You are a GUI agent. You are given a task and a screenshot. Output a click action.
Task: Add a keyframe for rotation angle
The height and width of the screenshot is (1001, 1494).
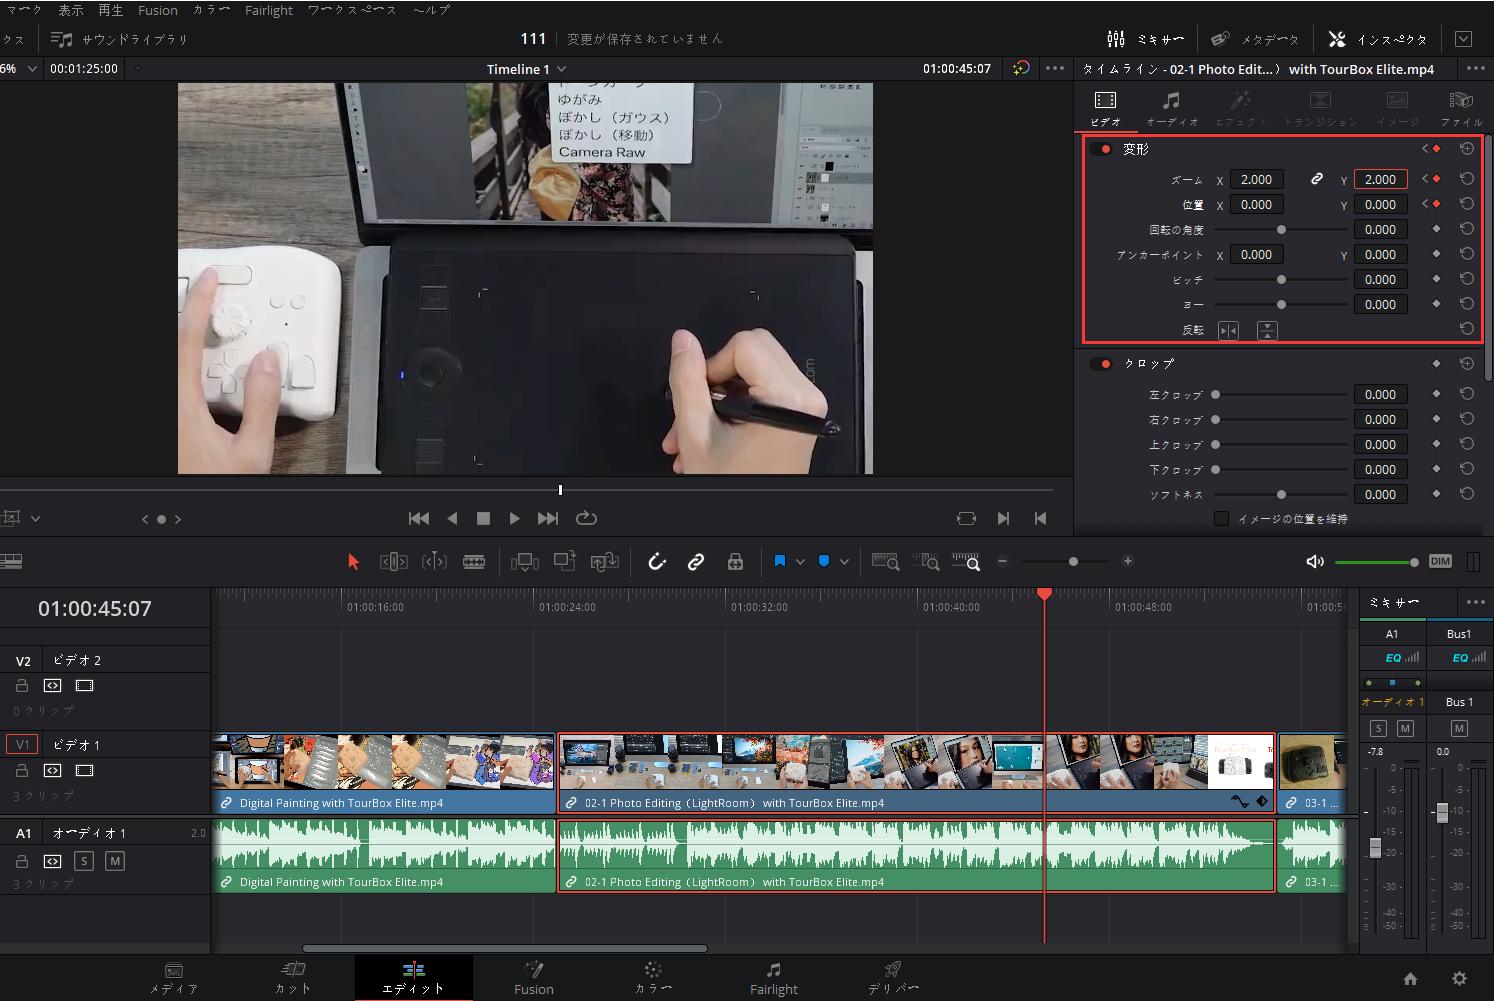click(x=1436, y=229)
